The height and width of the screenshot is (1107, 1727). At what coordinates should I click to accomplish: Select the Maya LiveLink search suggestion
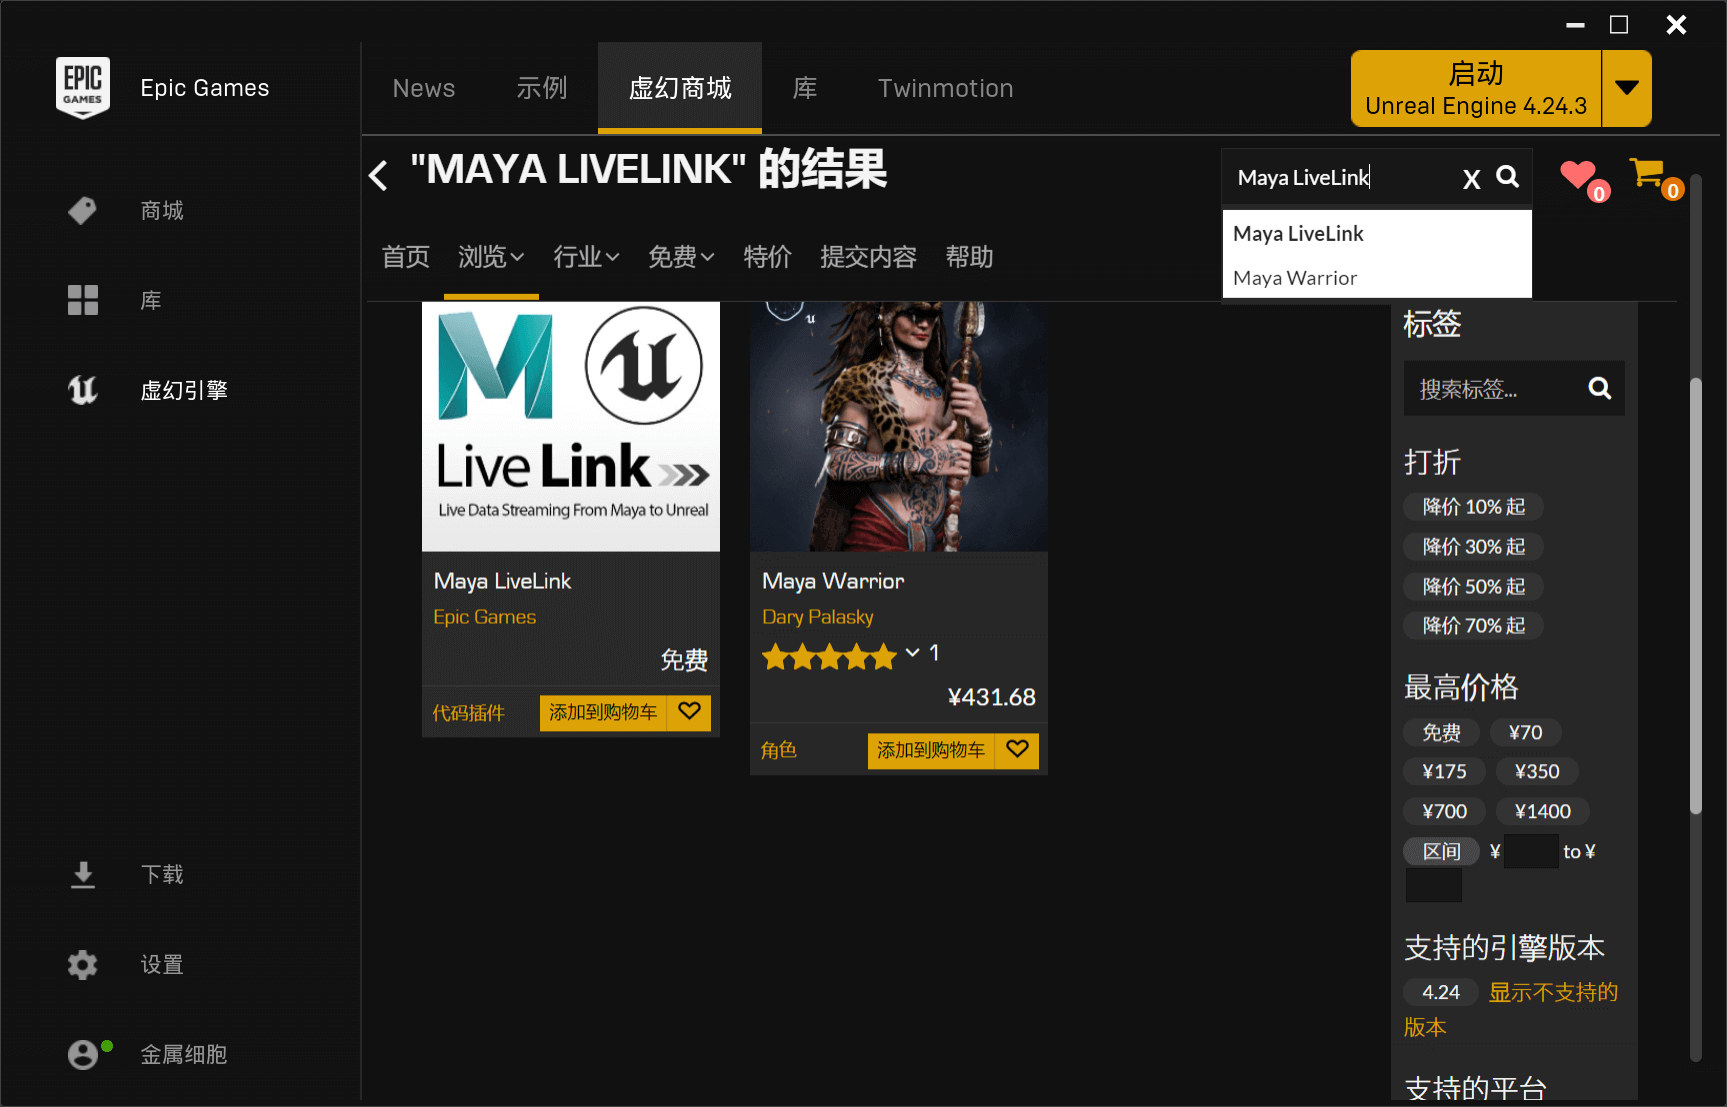point(1377,233)
